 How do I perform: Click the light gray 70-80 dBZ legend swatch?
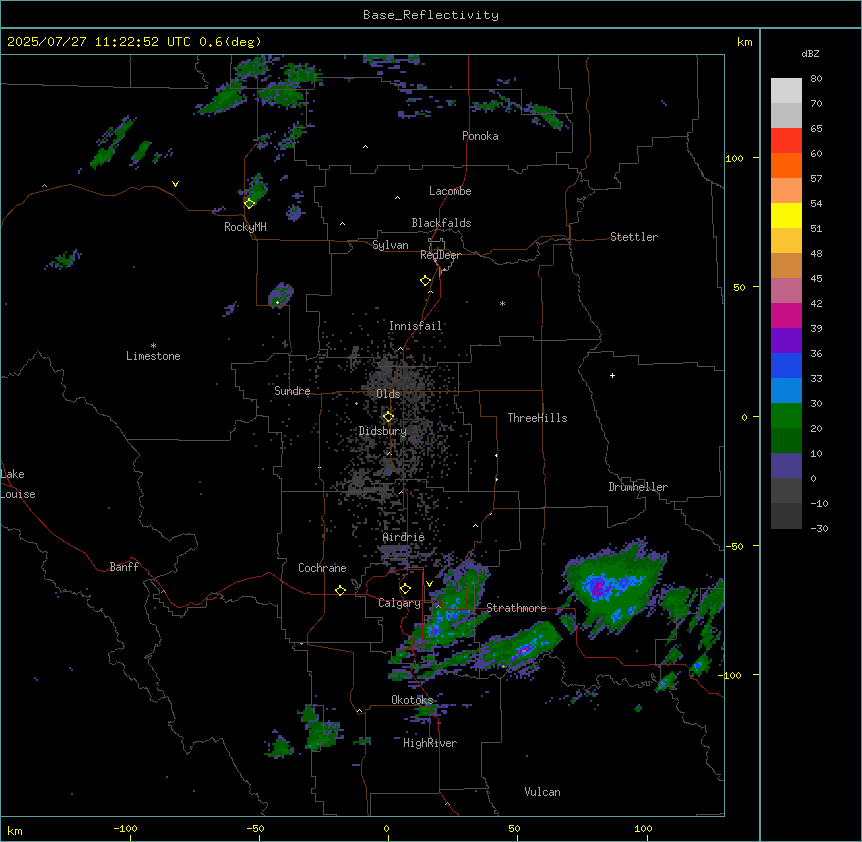786,91
